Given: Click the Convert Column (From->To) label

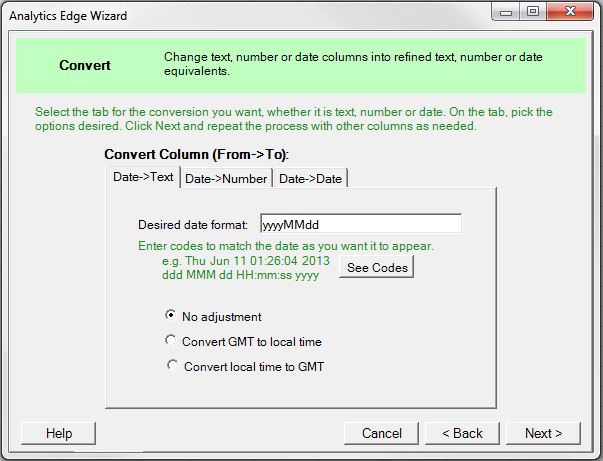Looking at the screenshot, I should pyautogui.click(x=196, y=155).
